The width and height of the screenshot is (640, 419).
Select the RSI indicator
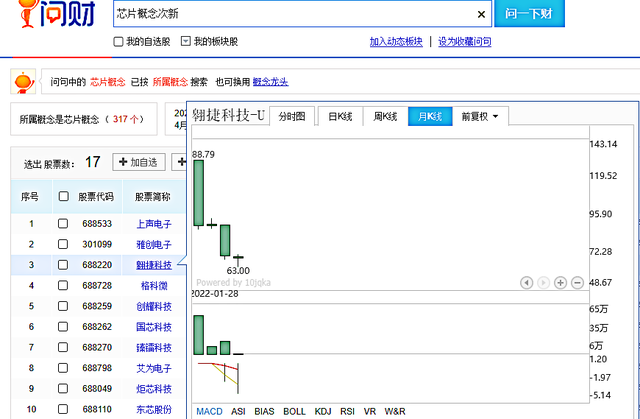coord(347,411)
